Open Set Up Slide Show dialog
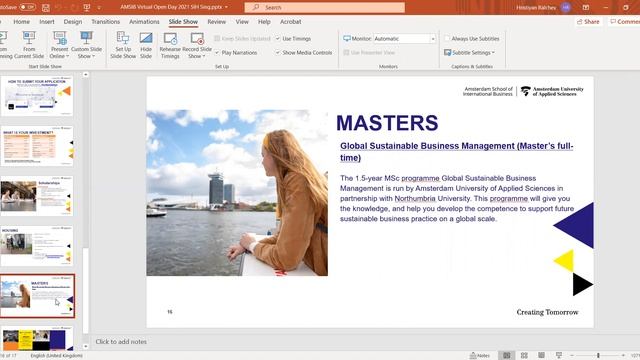The height and width of the screenshot is (360, 640). (x=123, y=45)
